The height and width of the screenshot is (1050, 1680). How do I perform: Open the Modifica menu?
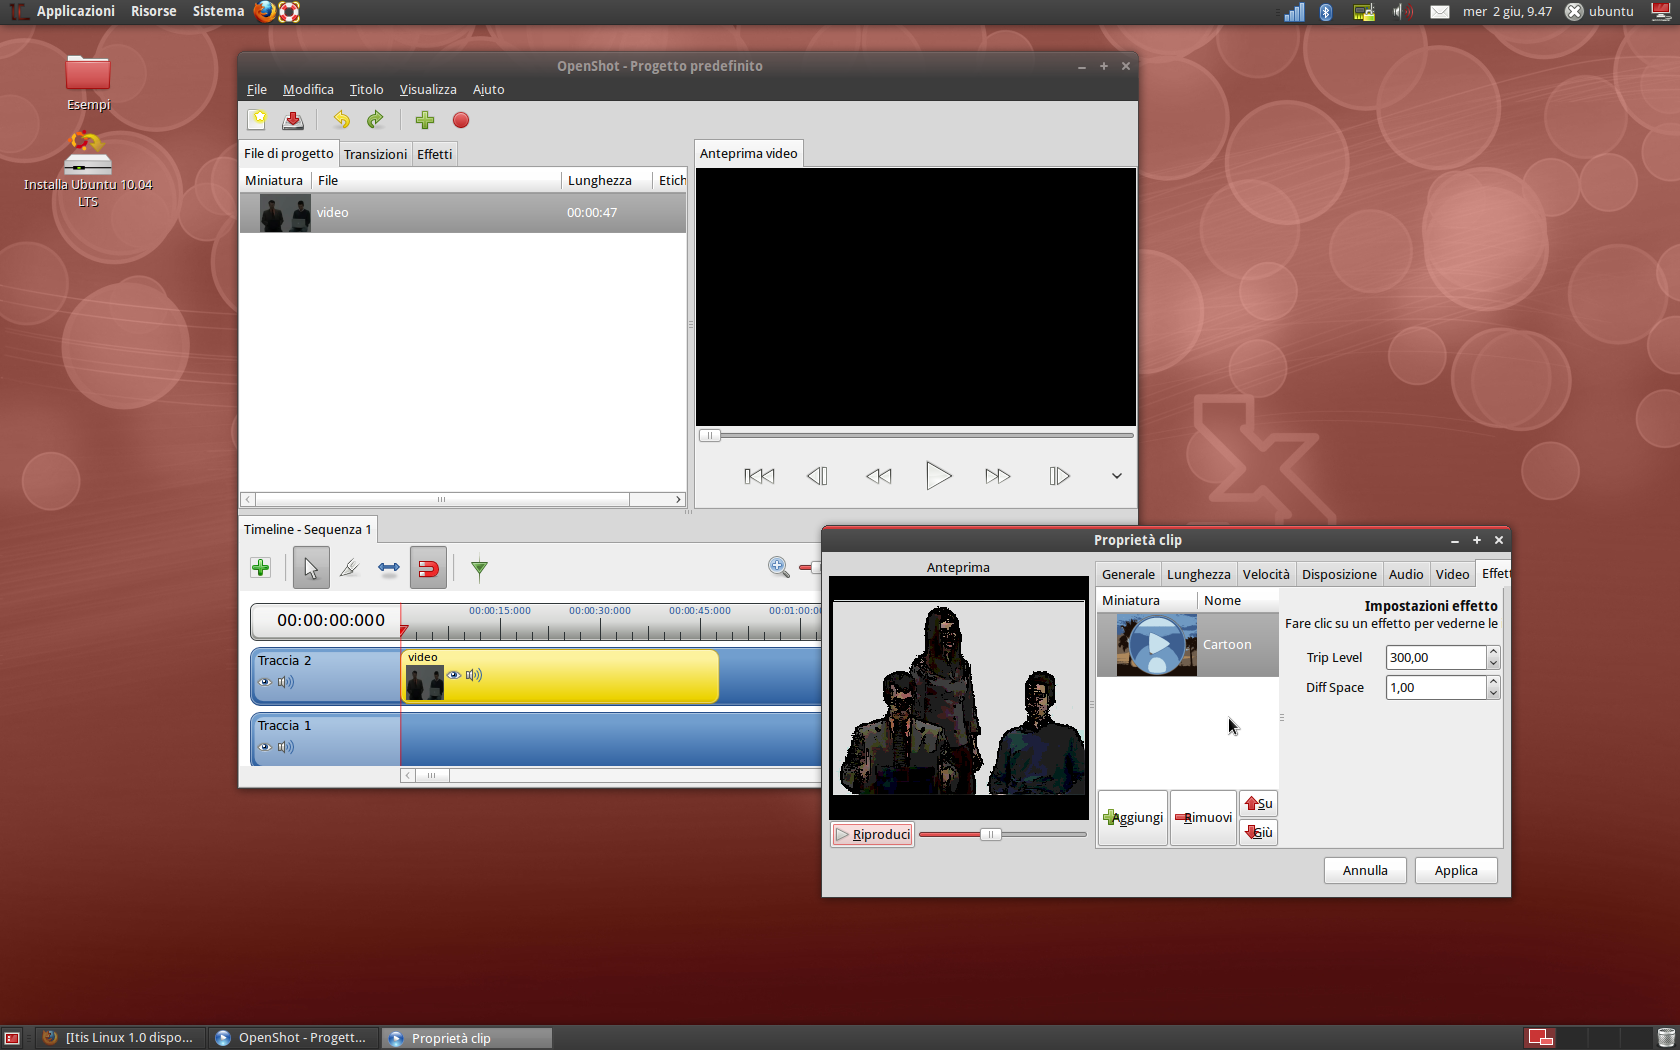coord(308,89)
